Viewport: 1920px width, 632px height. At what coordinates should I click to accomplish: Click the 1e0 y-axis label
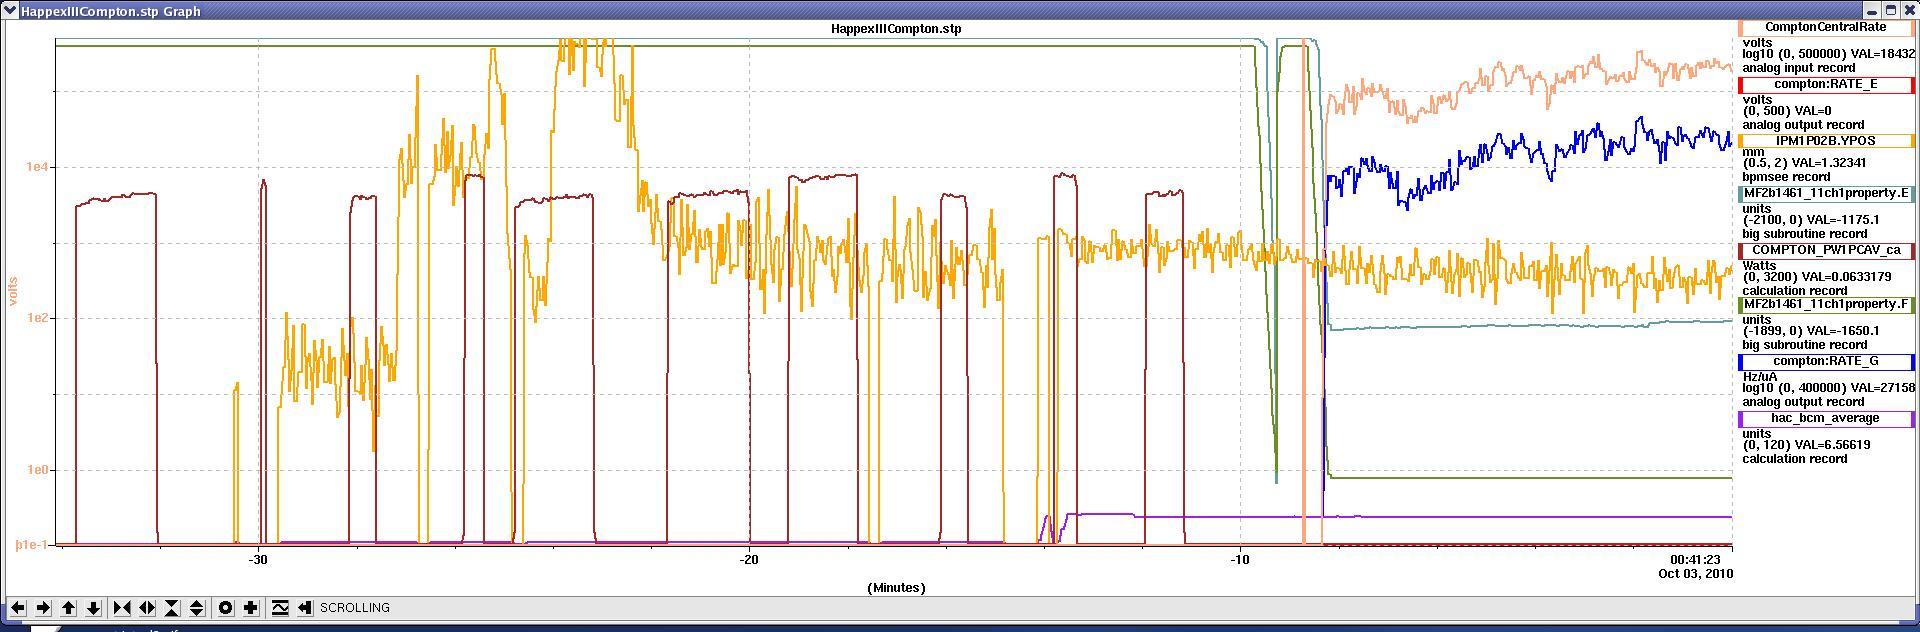pyautogui.click(x=39, y=470)
